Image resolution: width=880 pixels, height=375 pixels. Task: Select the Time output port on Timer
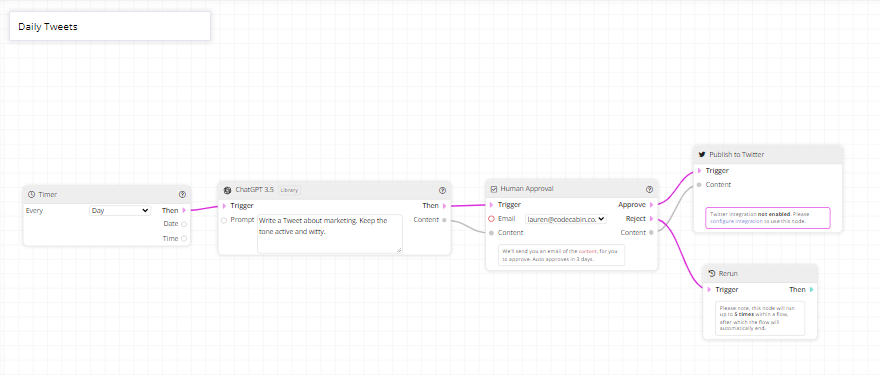(184, 239)
